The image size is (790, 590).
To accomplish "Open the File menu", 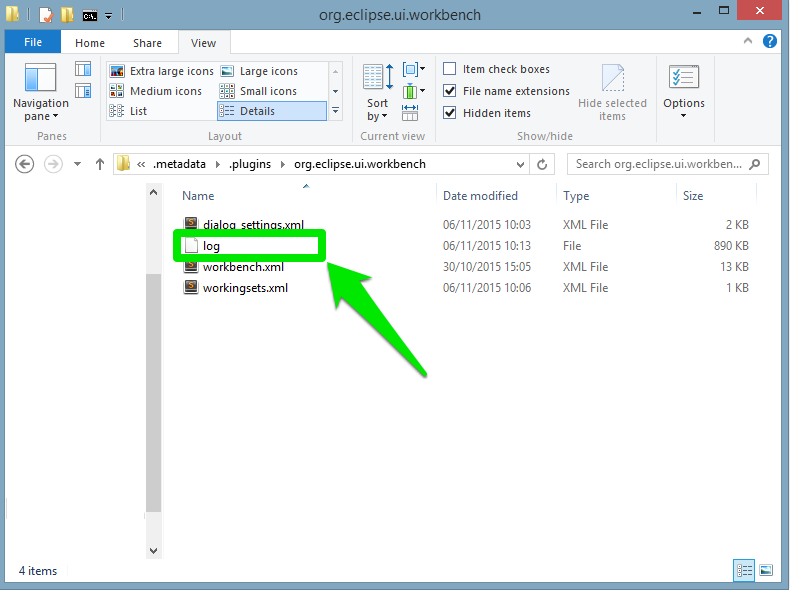I will click(33, 42).
